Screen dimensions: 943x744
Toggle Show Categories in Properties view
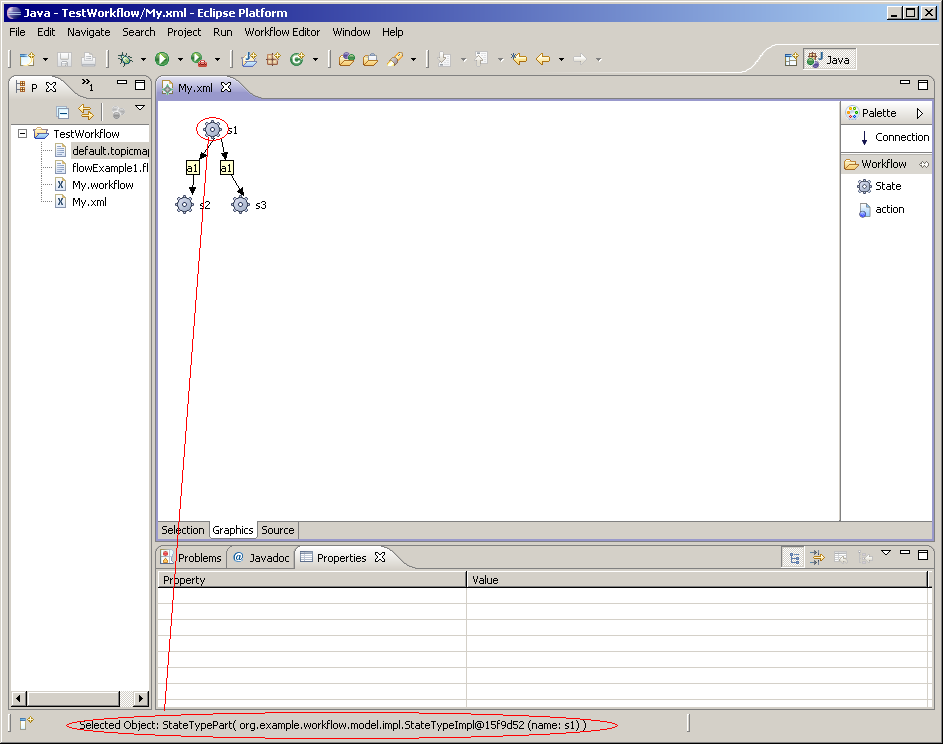click(x=793, y=558)
